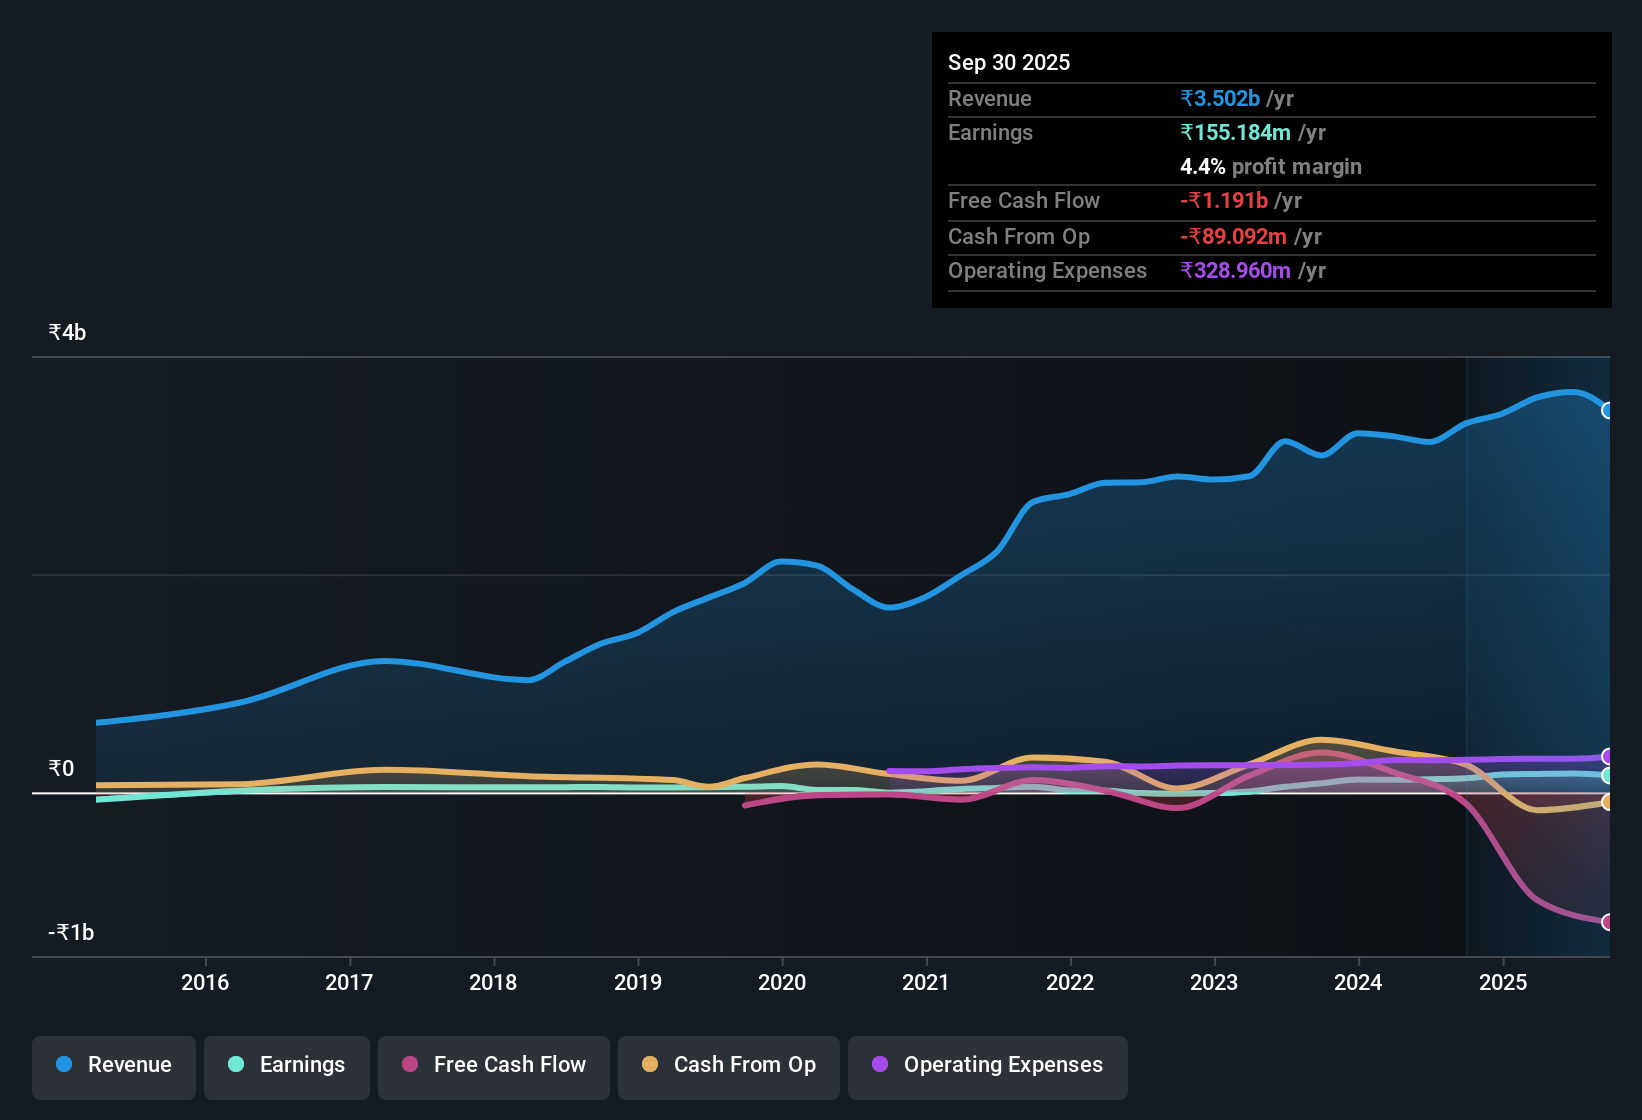Select the 2025 year label on the axis
1642x1120 pixels.
tap(1504, 983)
